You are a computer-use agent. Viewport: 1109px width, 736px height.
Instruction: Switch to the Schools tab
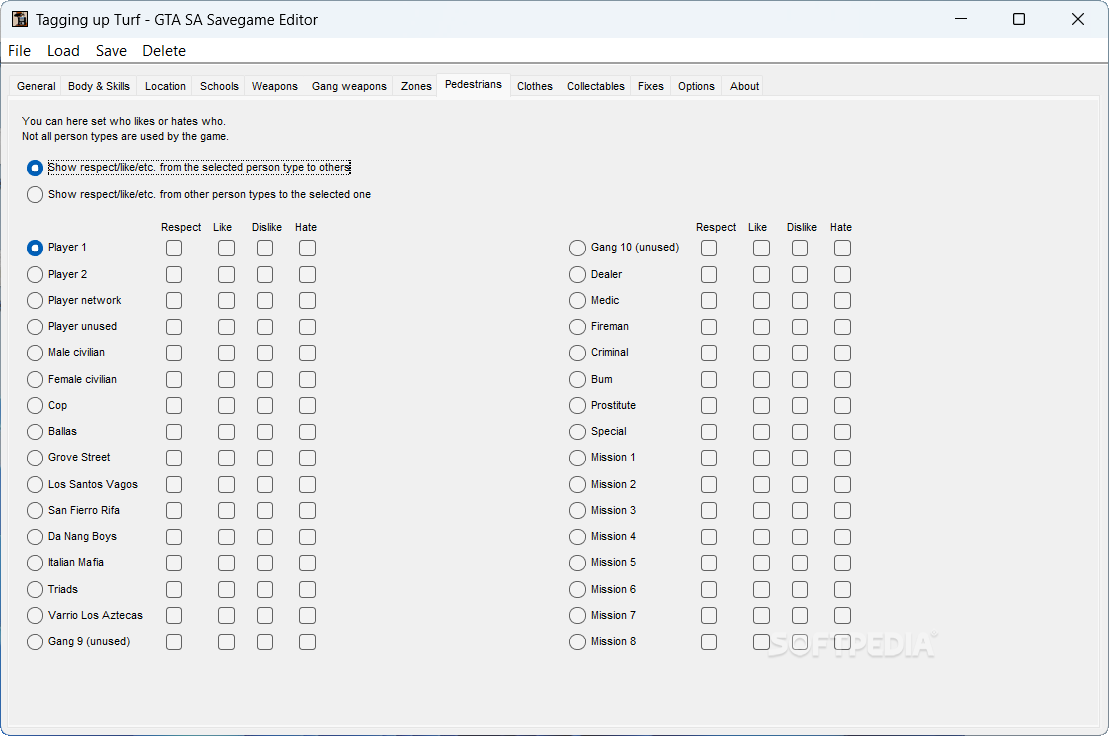pos(219,86)
